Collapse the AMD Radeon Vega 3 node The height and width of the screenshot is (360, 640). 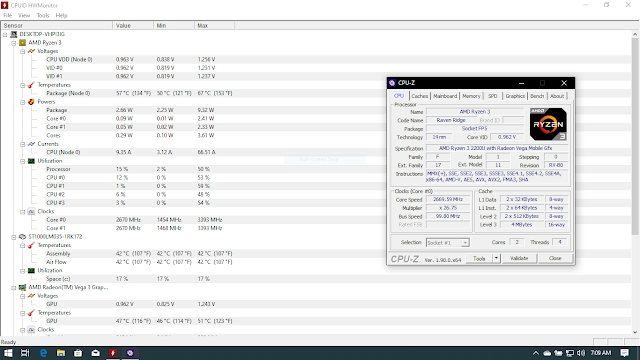point(14,287)
